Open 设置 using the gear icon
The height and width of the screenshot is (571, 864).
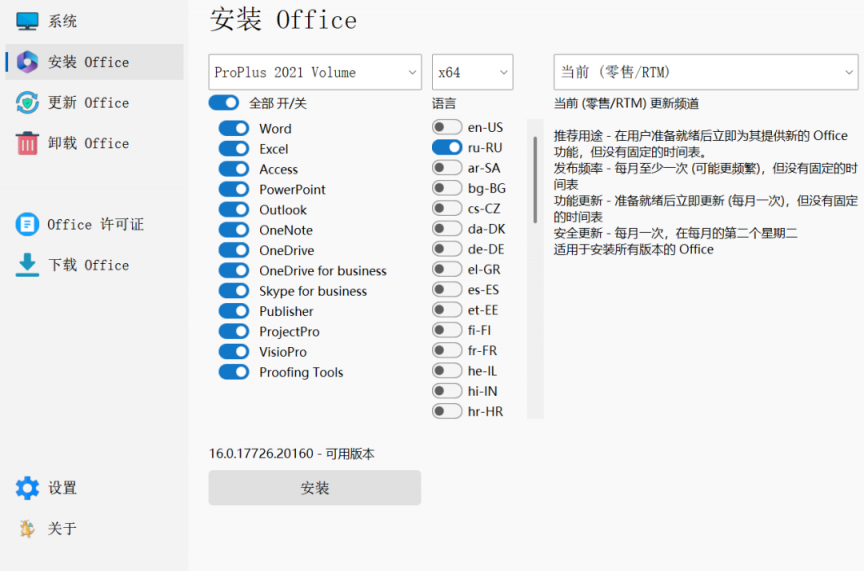[x=27, y=488]
